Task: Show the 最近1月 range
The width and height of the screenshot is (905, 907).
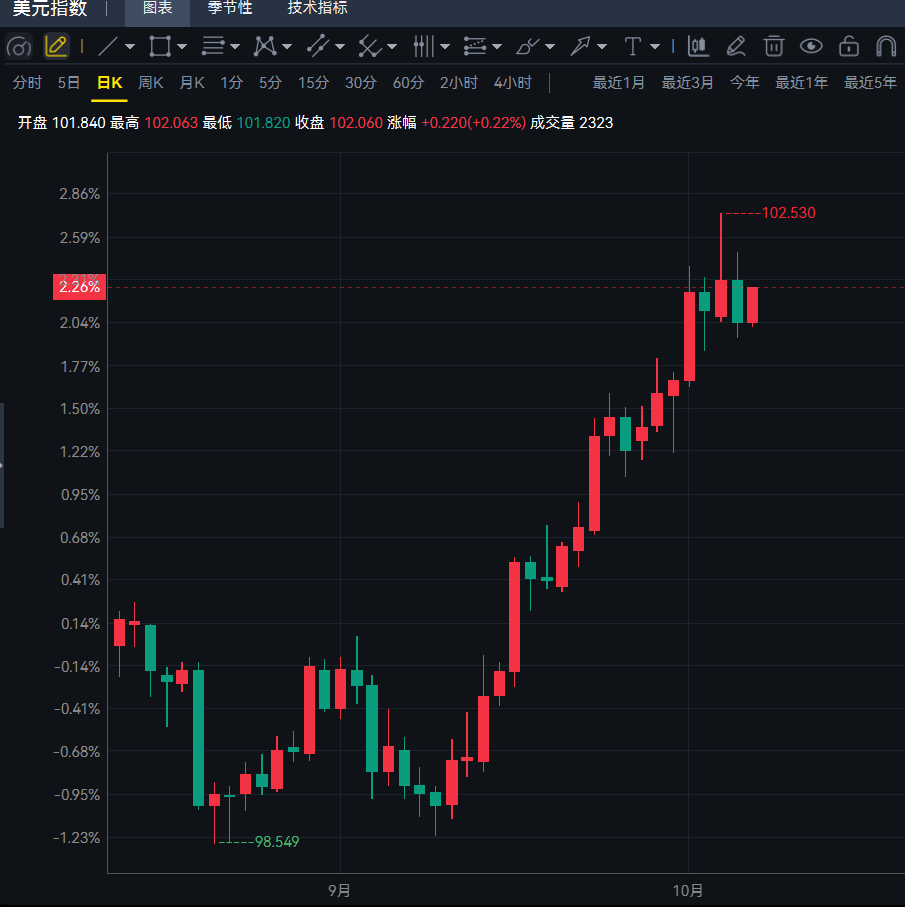Action: (618, 83)
